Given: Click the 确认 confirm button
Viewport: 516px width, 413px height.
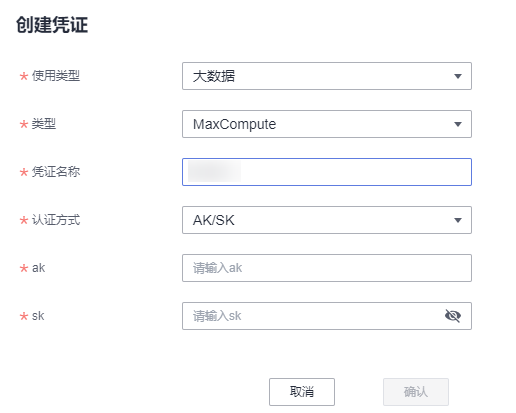Looking at the screenshot, I should [x=416, y=392].
